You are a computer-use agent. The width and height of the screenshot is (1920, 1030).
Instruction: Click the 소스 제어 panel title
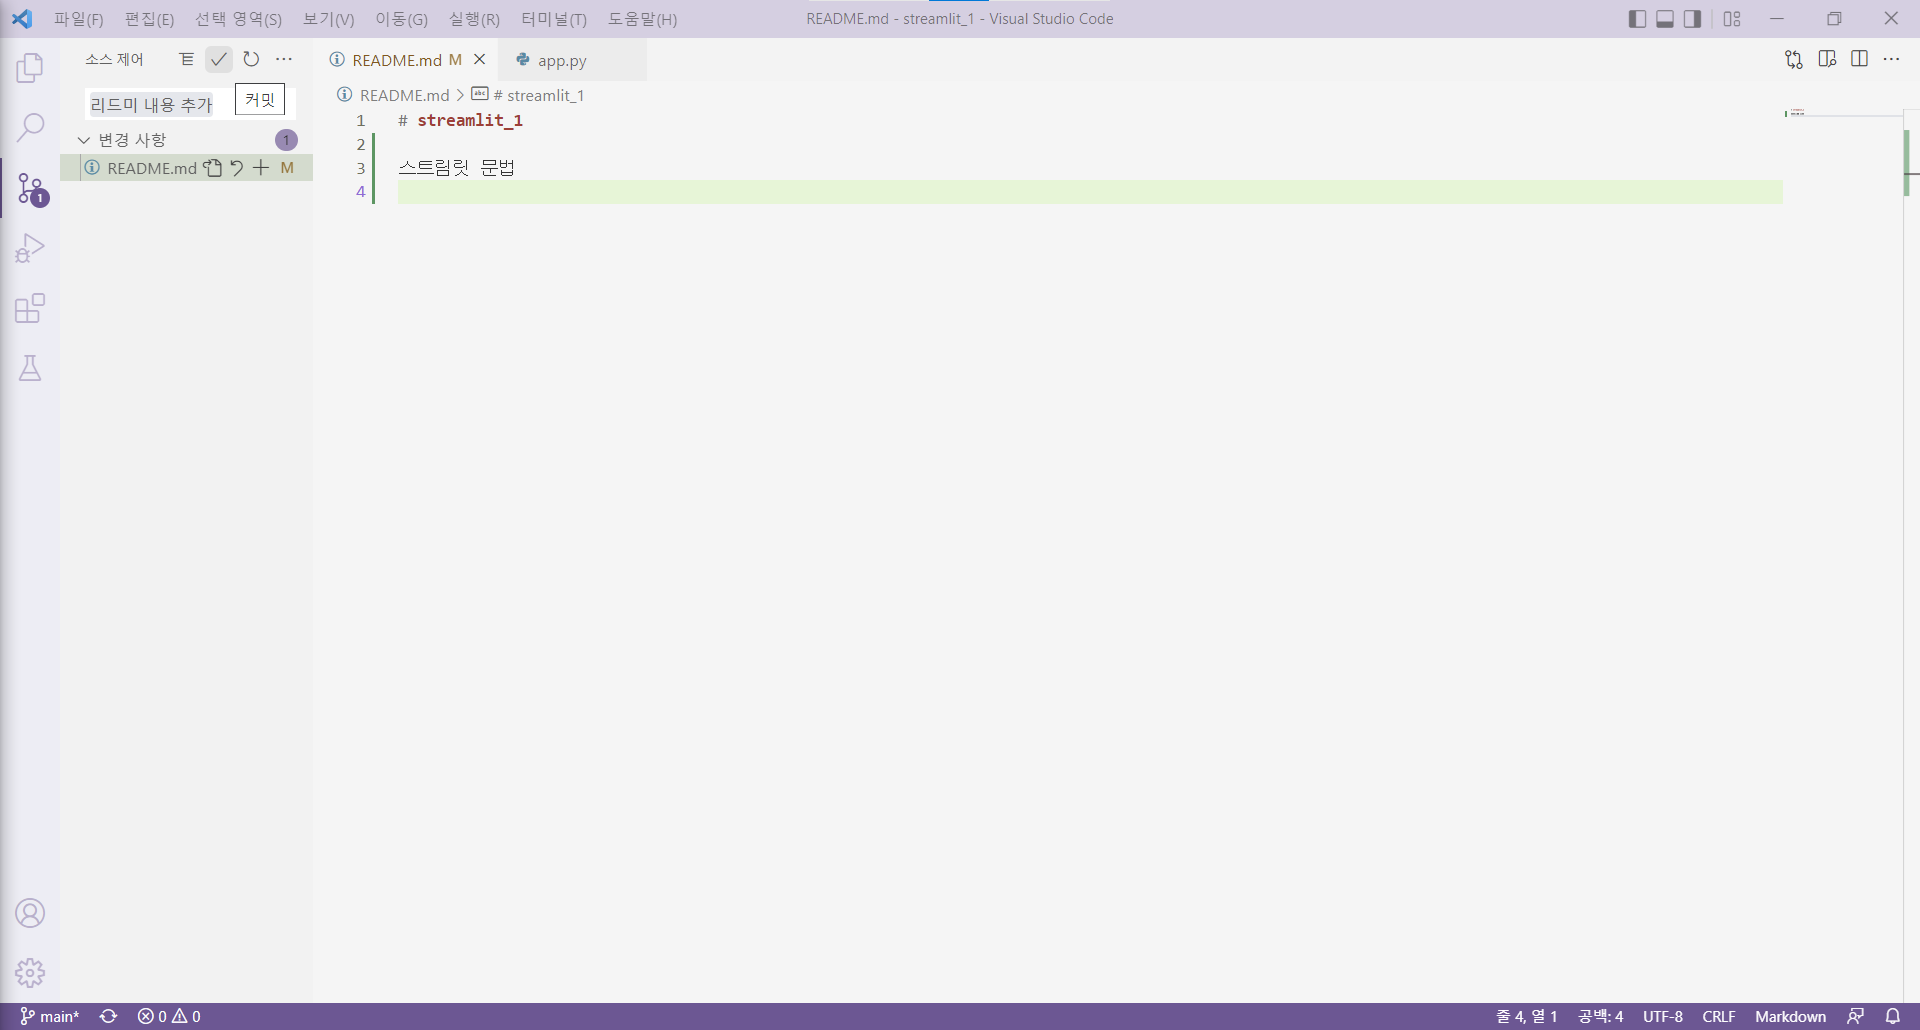[114, 59]
